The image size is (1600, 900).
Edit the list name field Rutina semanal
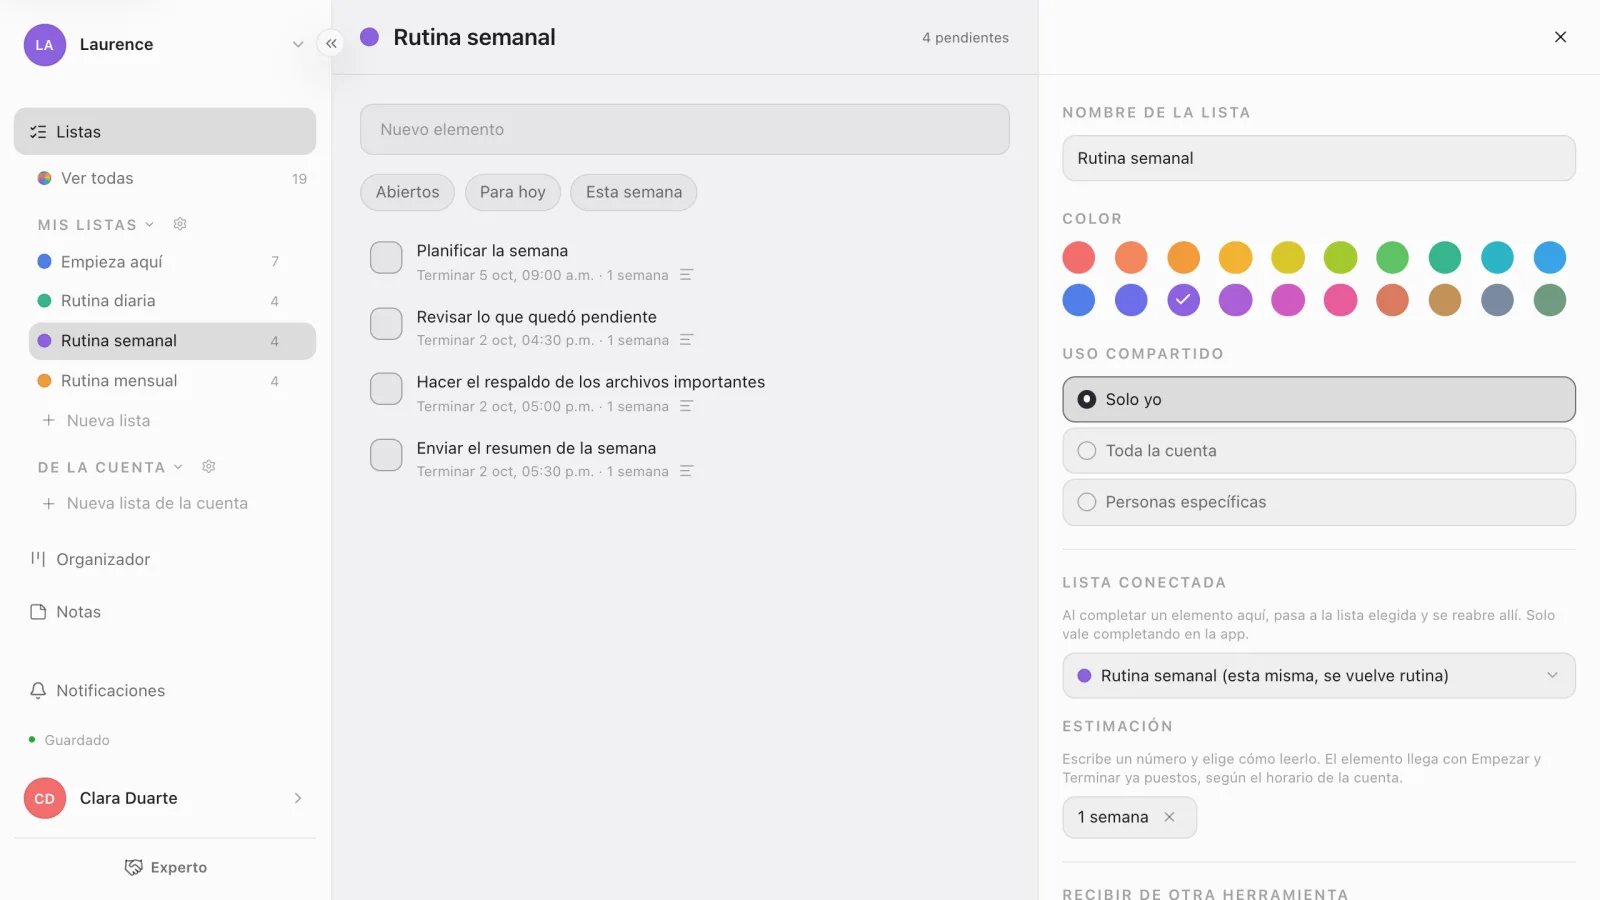1319,158
